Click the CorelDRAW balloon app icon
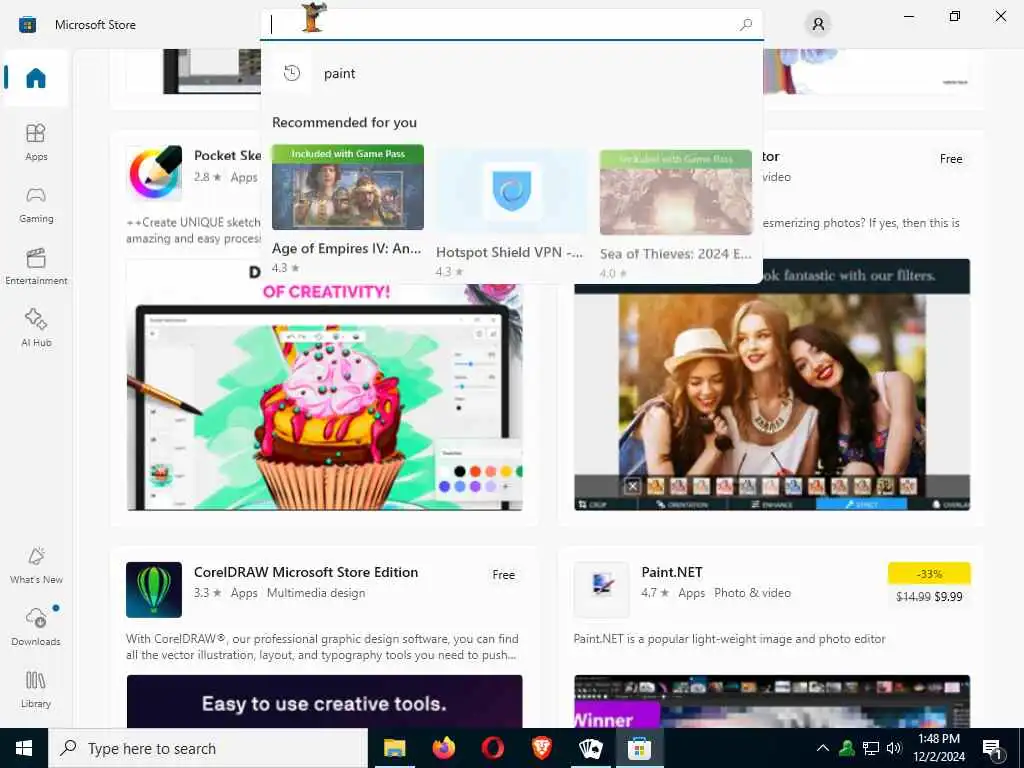Screen dimensions: 1024x768 (x=154, y=590)
